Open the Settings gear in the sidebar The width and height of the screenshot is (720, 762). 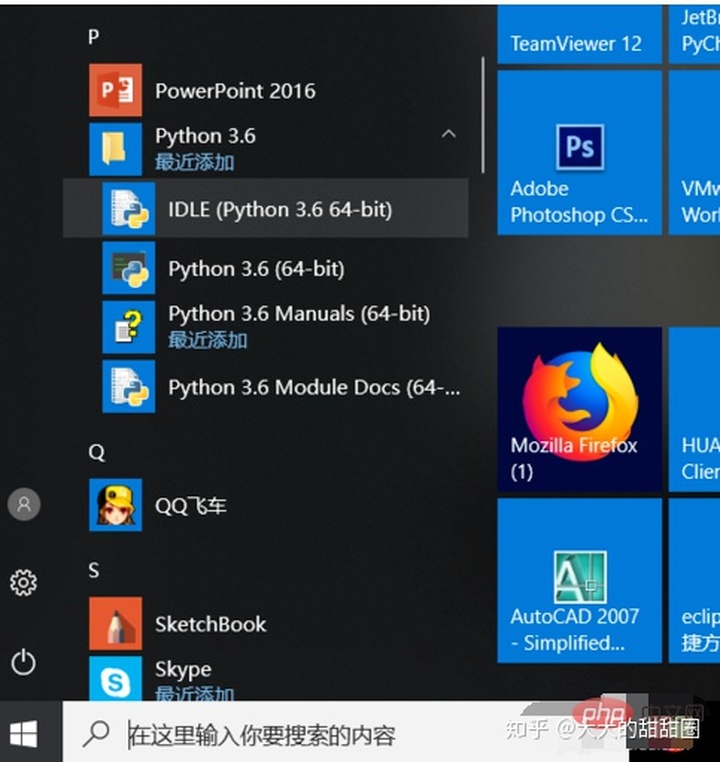[x=23, y=583]
